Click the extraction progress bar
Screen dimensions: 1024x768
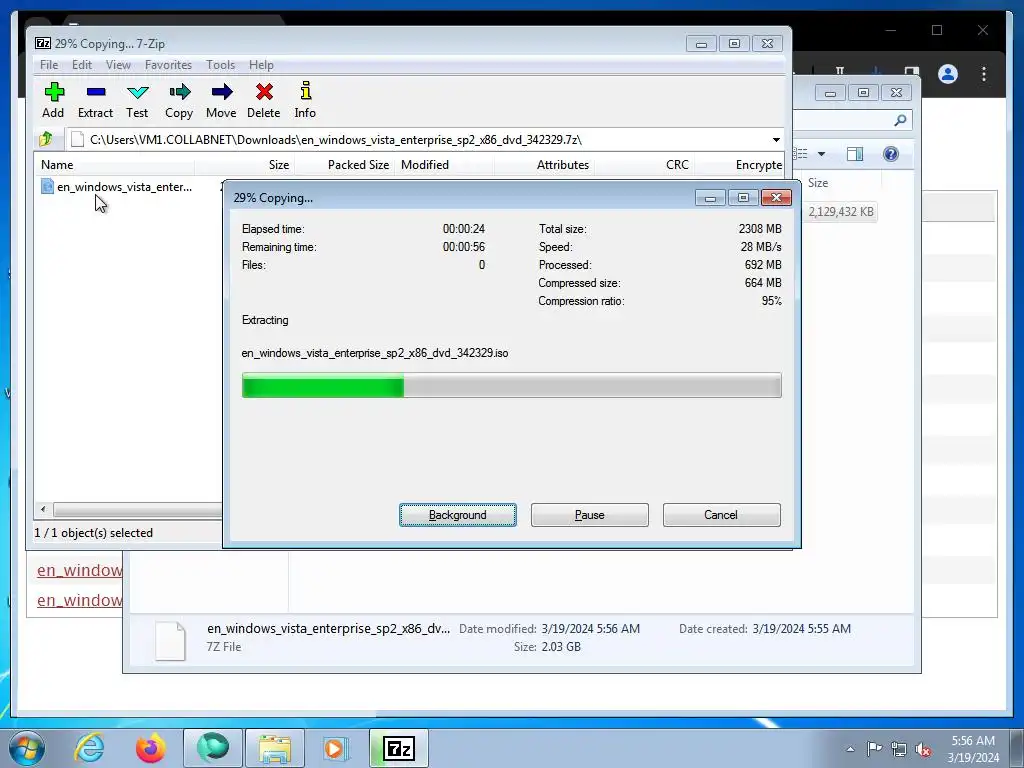tap(511, 385)
